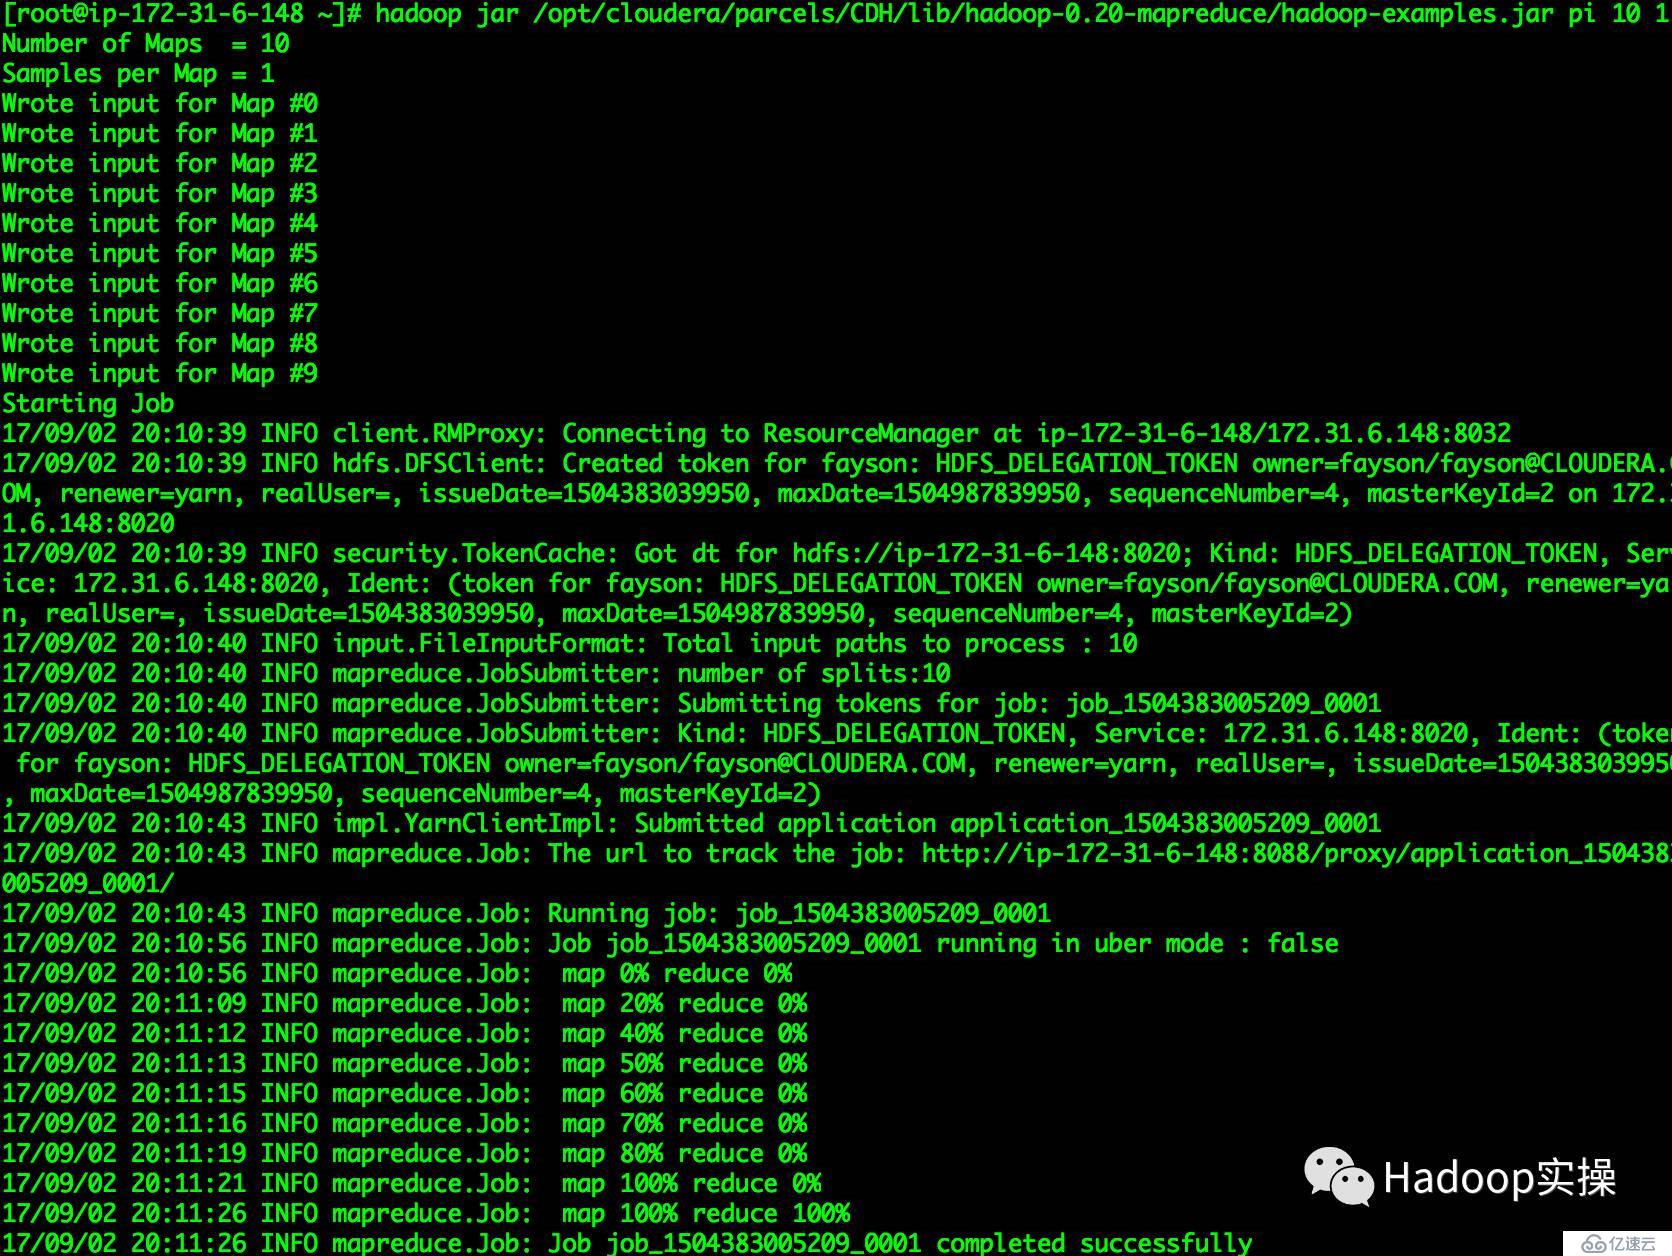Click the 'maxDate=1504987839950, sequenceNumber=4, masterKeyId=2)' line
Image resolution: width=1672 pixels, height=1256 pixels.
point(412,794)
